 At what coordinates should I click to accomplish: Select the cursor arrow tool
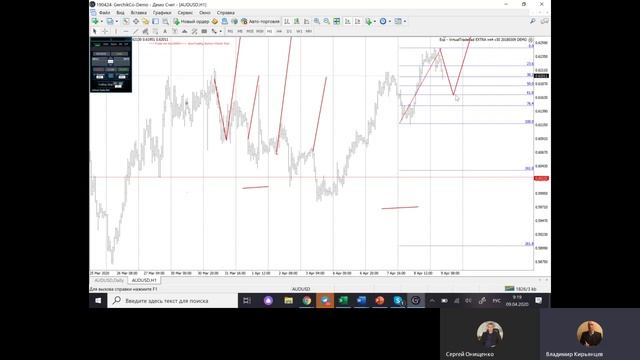[95, 31]
